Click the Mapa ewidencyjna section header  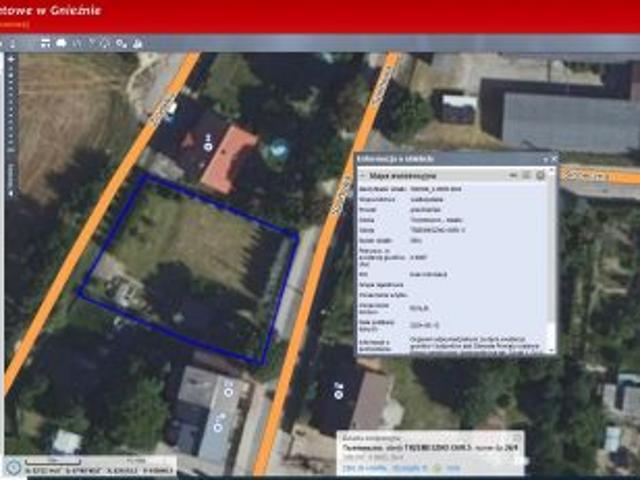(x=453, y=176)
